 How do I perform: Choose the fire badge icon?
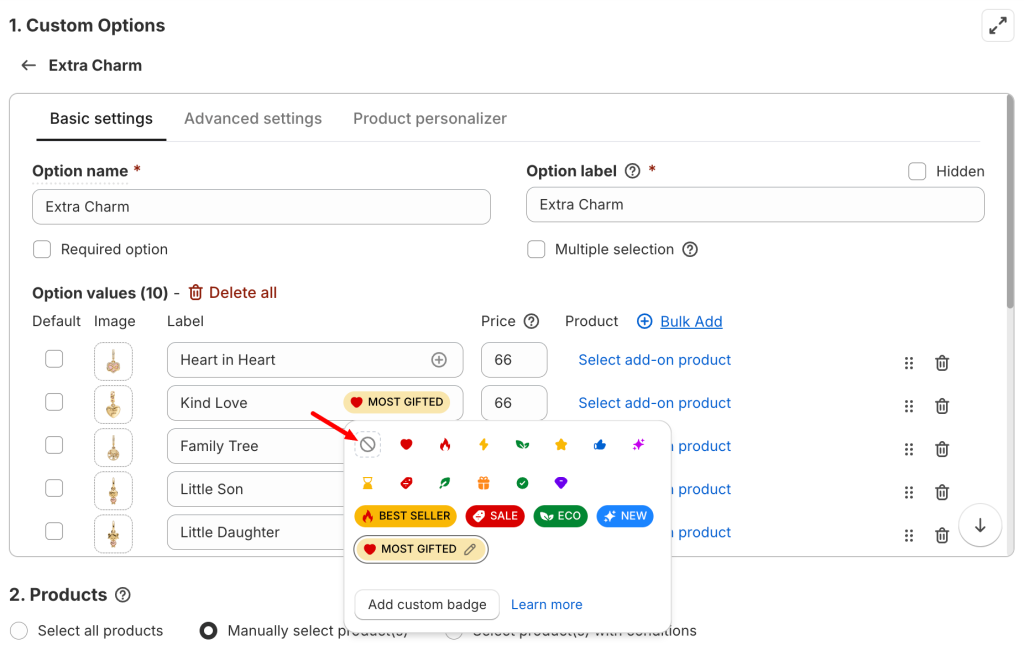445,445
